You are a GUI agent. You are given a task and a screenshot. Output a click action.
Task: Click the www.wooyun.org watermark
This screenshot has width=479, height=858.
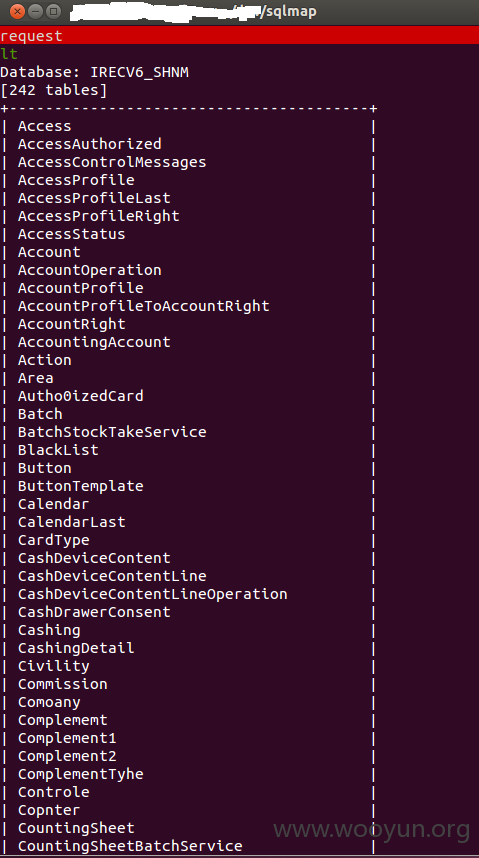pyautogui.click(x=372, y=830)
